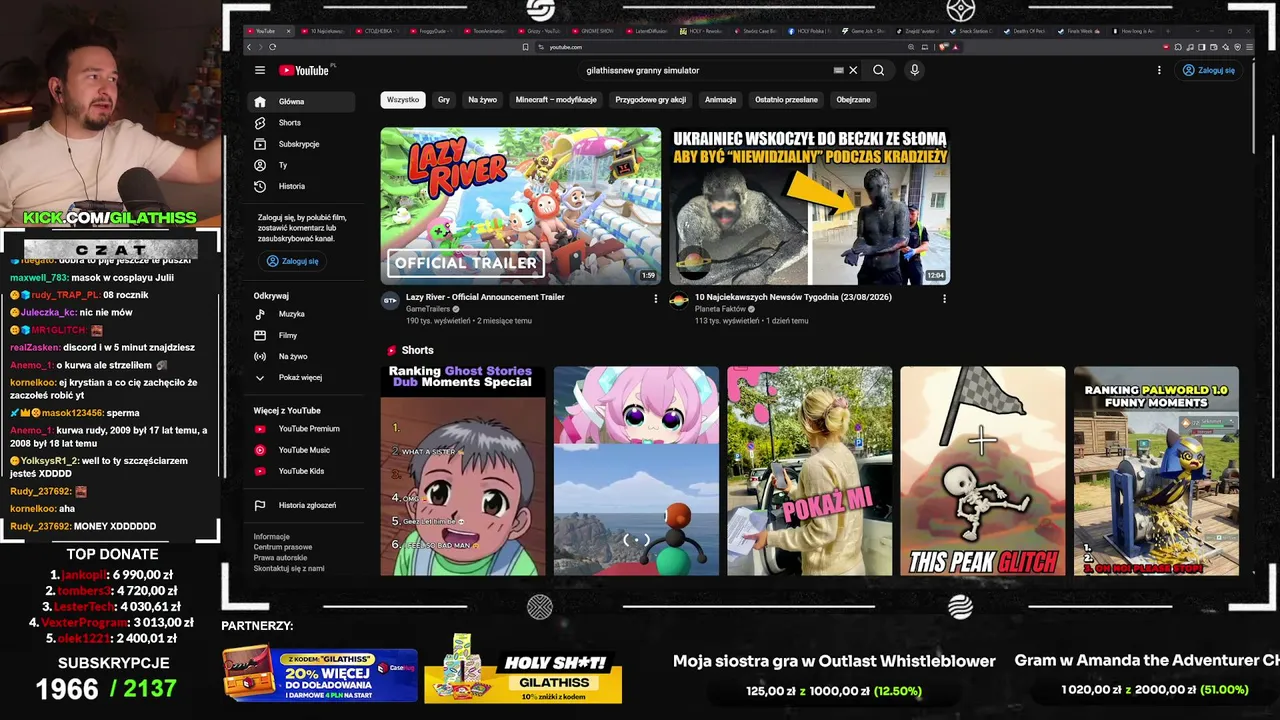Select the Na żywo filter chip
The height and width of the screenshot is (720, 1280).
pos(482,100)
